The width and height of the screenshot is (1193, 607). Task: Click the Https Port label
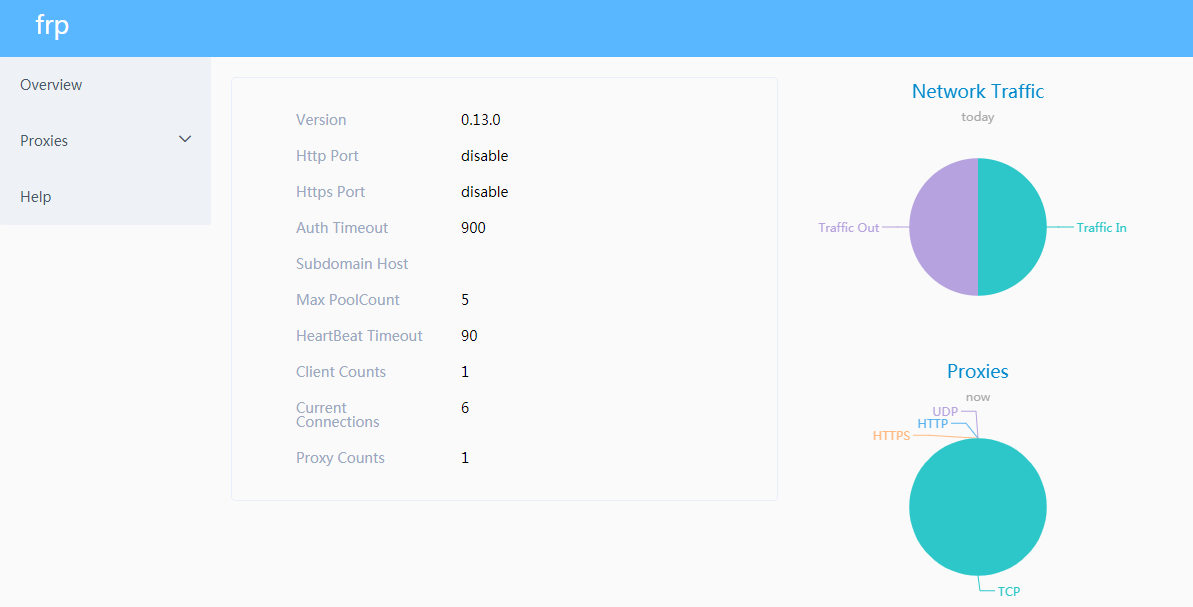click(x=330, y=192)
